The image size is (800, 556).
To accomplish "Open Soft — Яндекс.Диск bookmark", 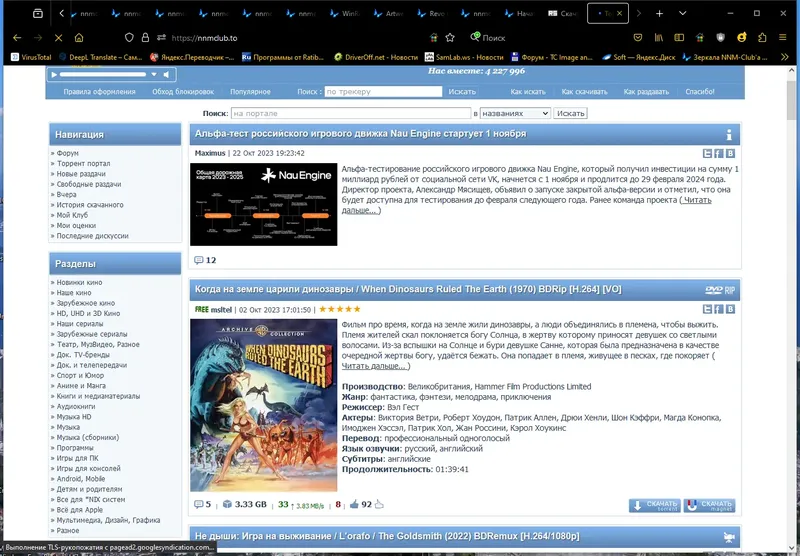I will click(x=638, y=57).
